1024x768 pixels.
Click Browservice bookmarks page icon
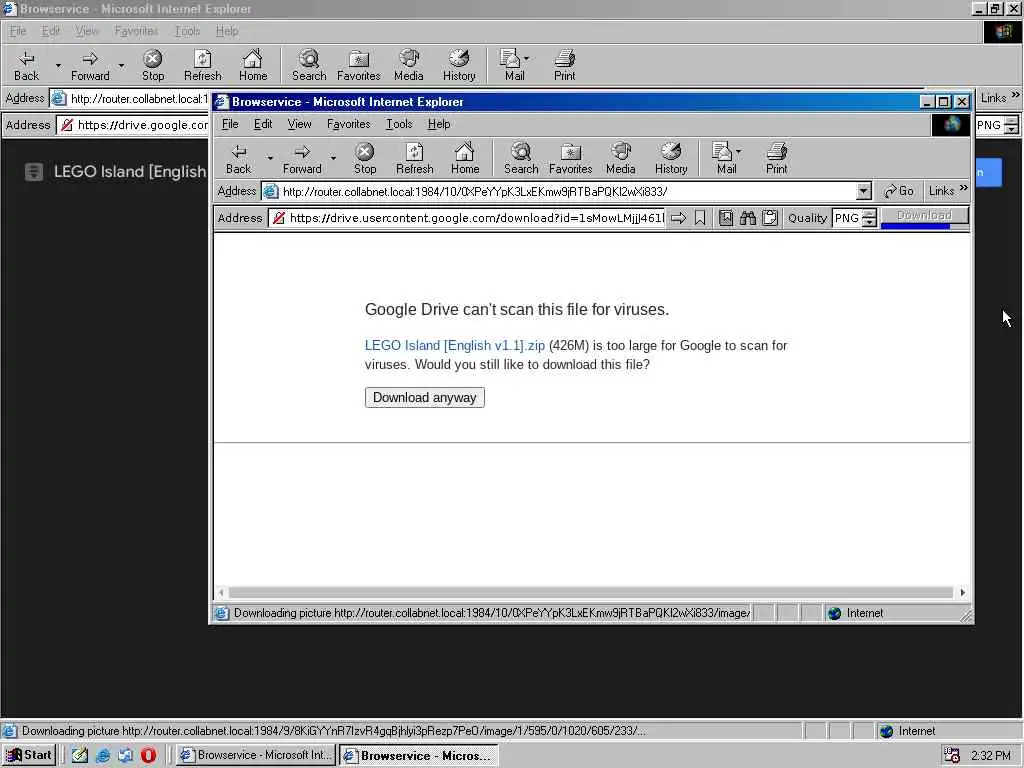(726, 218)
